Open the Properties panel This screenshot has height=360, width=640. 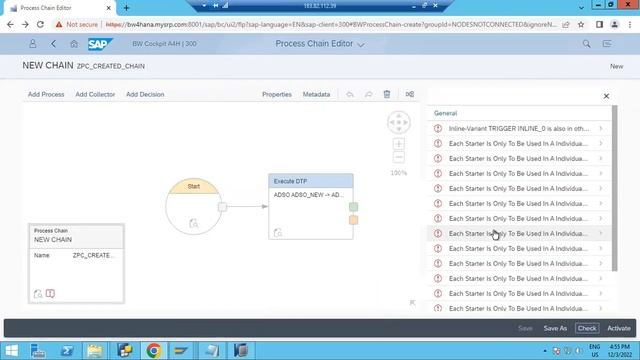click(277, 94)
